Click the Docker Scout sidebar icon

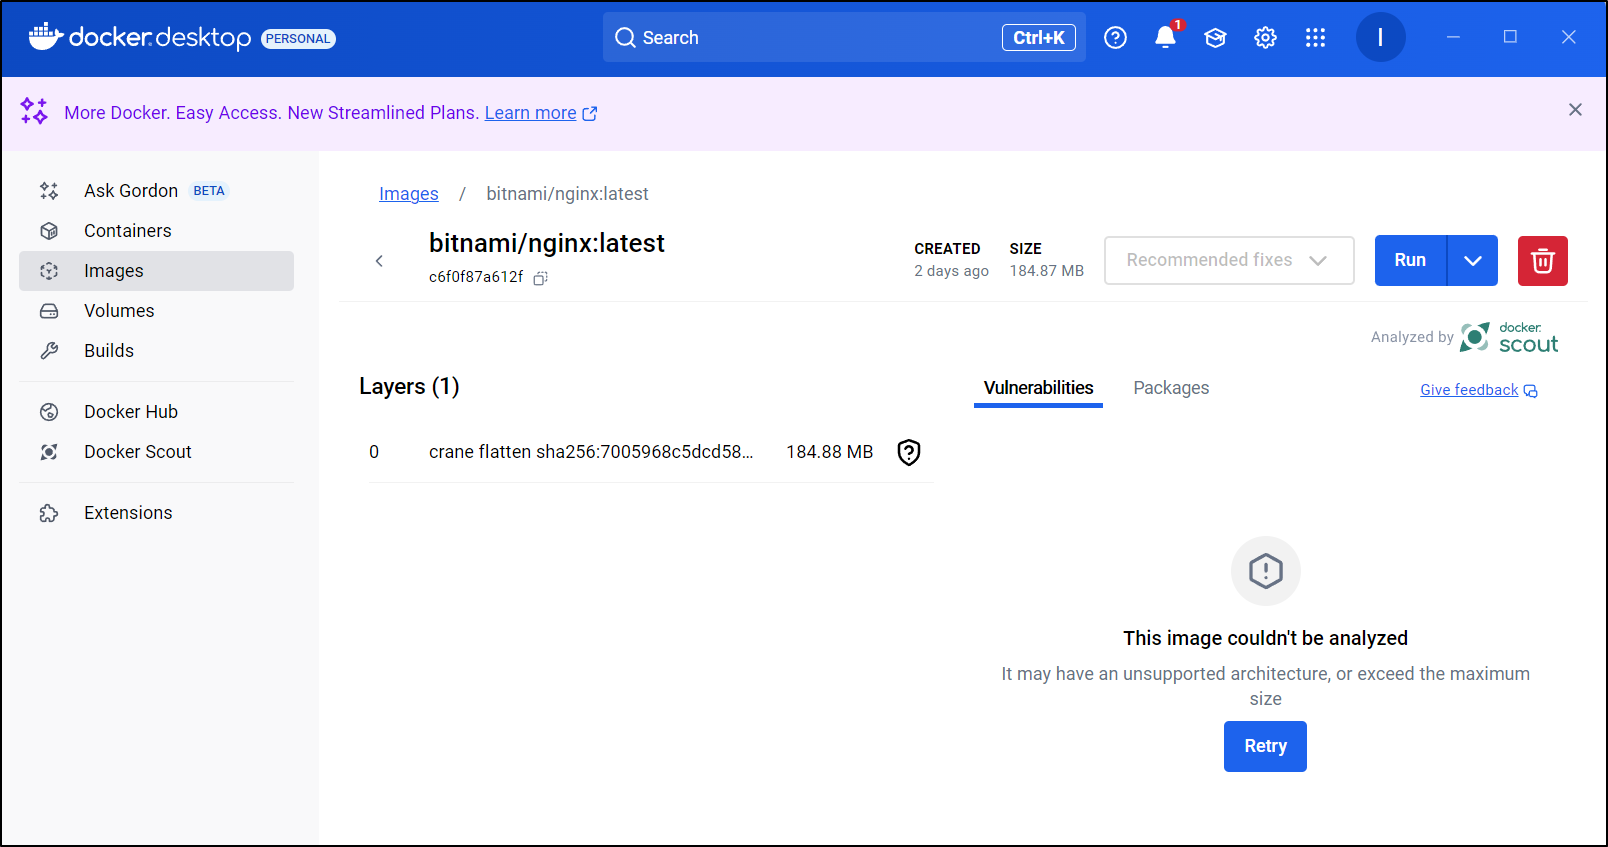pos(49,452)
